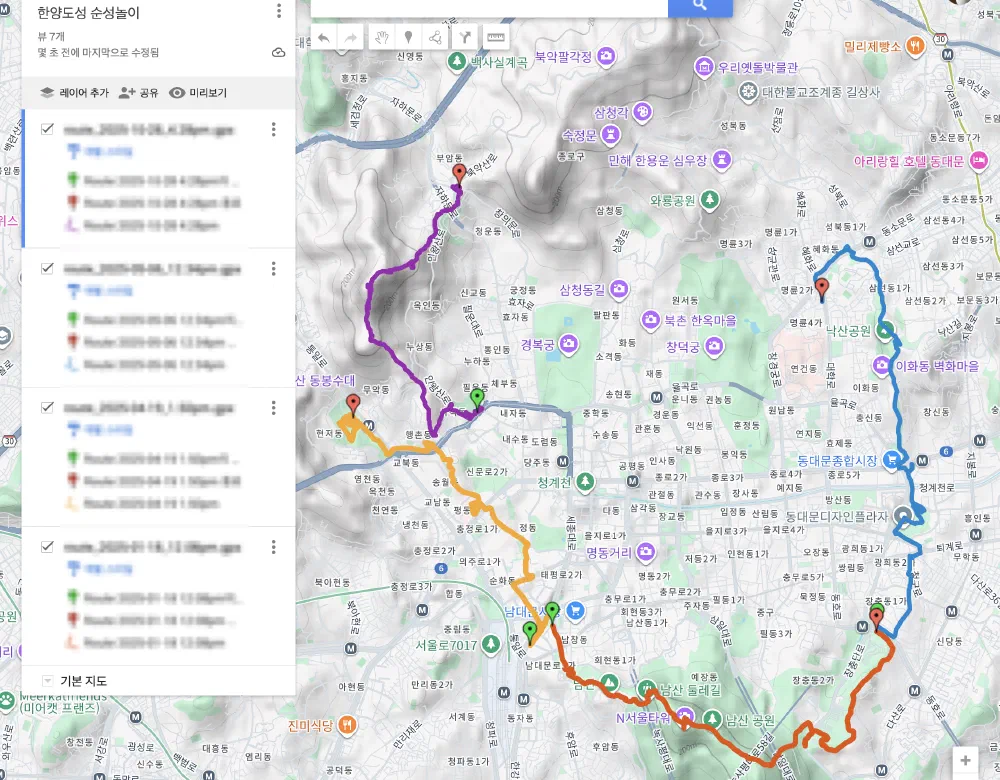Click the 공유 share button

point(138,93)
